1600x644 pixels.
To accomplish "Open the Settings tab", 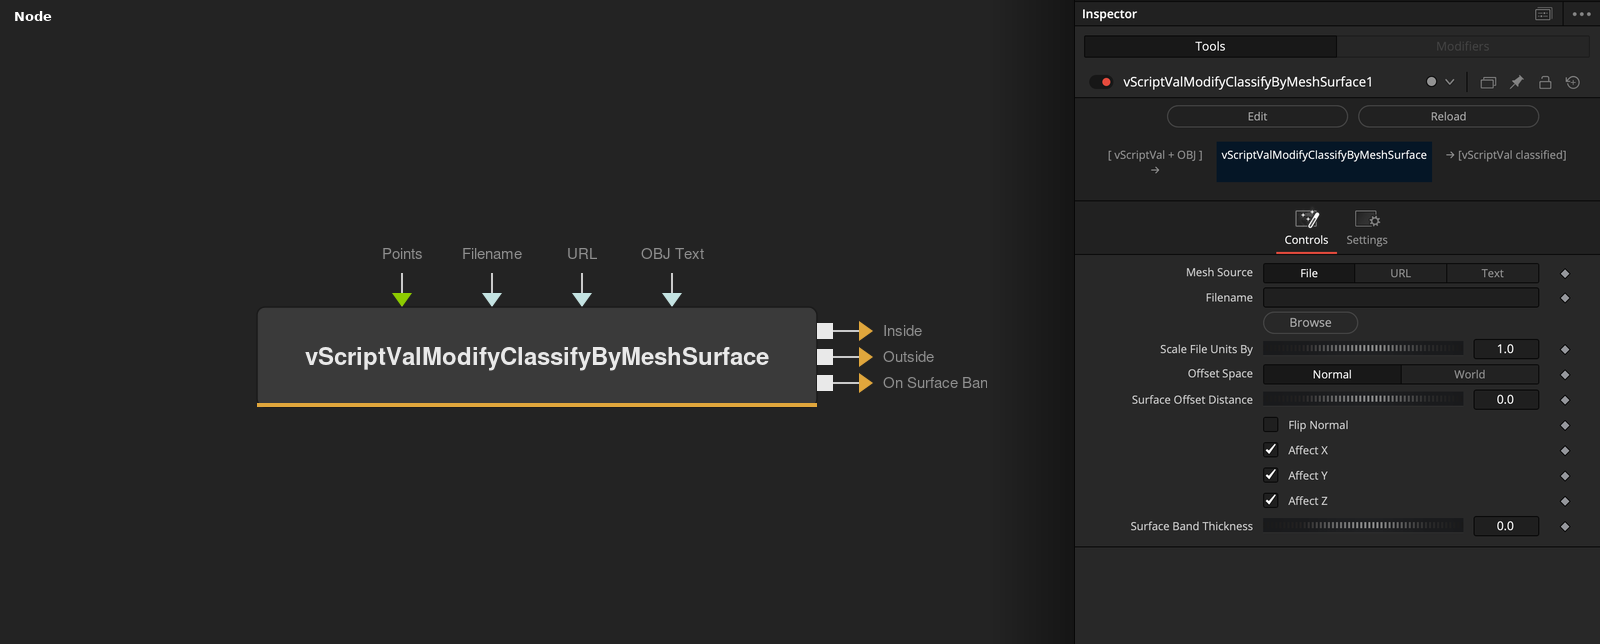I will 1367,229.
